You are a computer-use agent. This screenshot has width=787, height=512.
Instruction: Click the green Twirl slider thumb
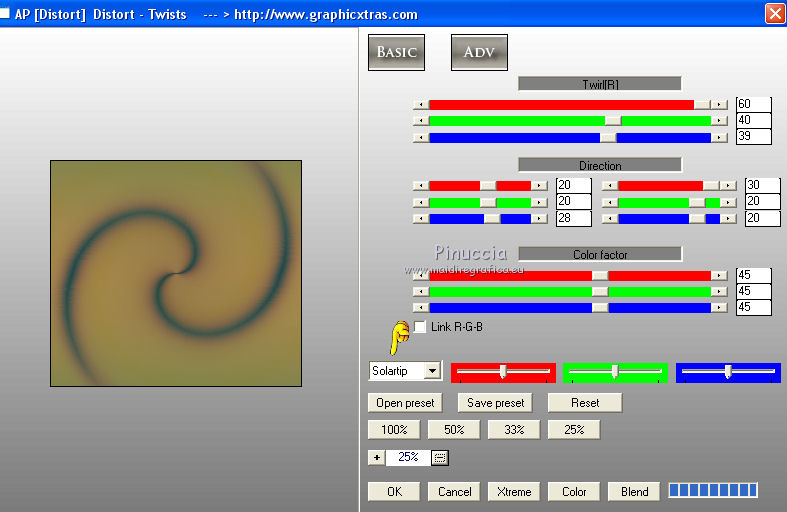click(x=613, y=120)
